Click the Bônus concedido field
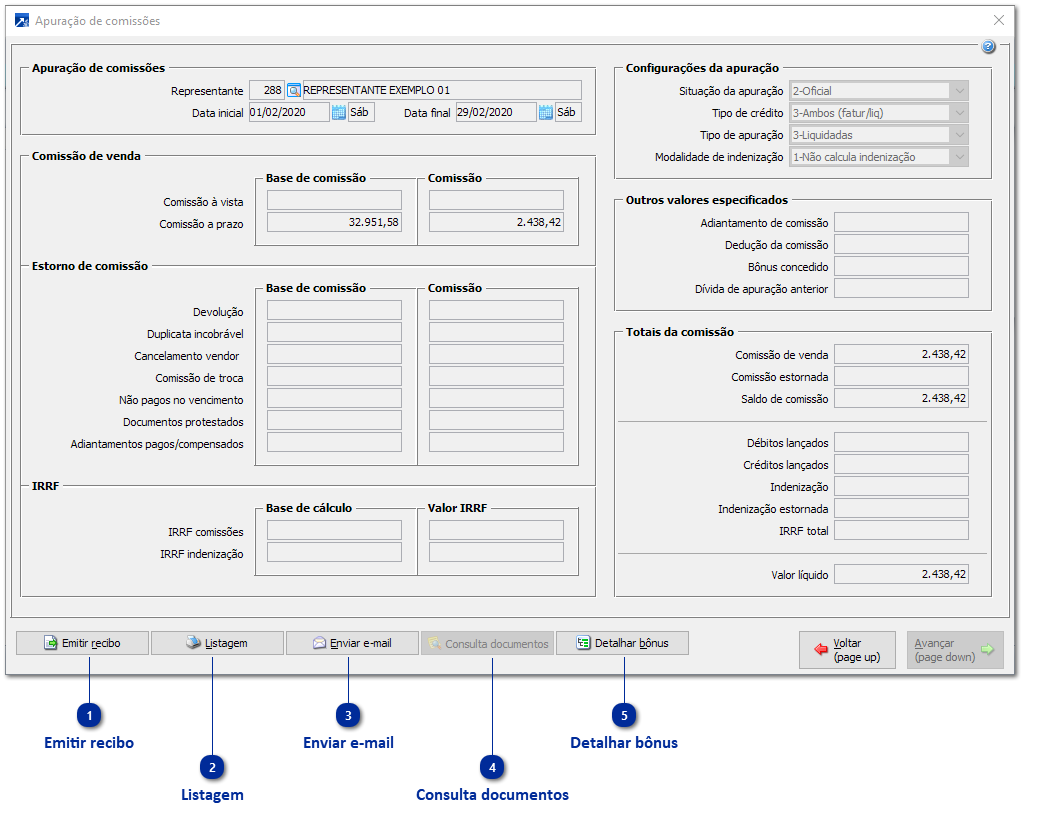This screenshot has width=1038, height=821. click(901, 267)
